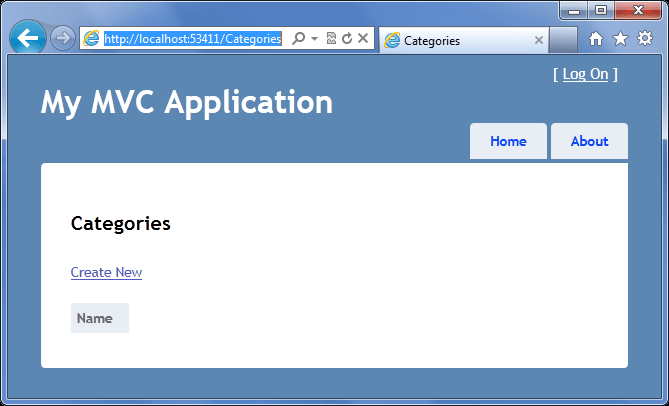Close the Internet Explorer window
The image size is (669, 406).
638,10
